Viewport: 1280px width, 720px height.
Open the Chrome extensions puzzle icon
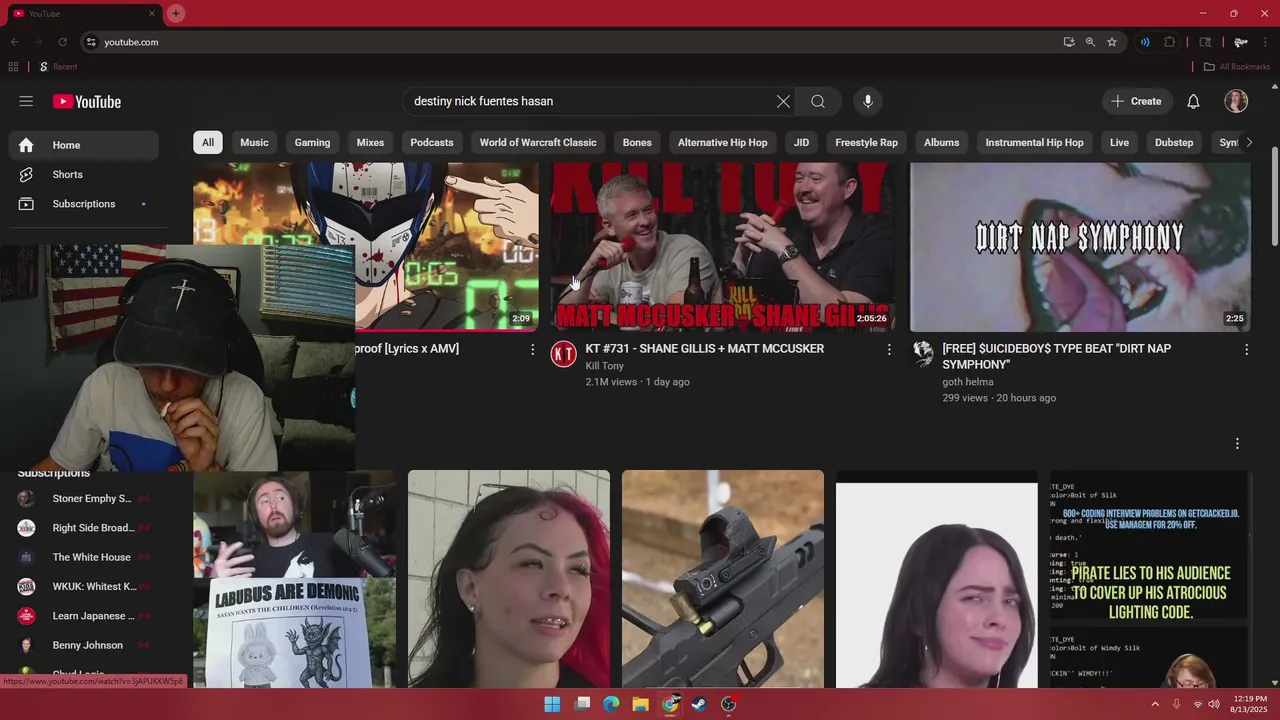pos(1170,42)
